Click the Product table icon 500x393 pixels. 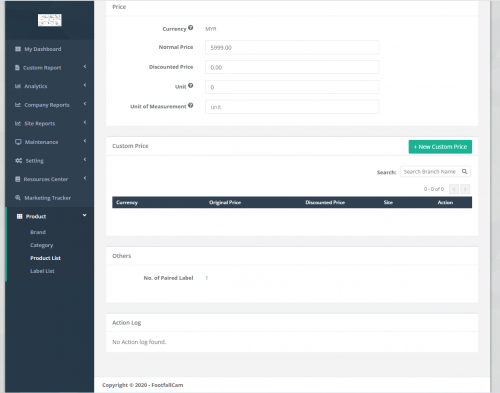pos(19,216)
